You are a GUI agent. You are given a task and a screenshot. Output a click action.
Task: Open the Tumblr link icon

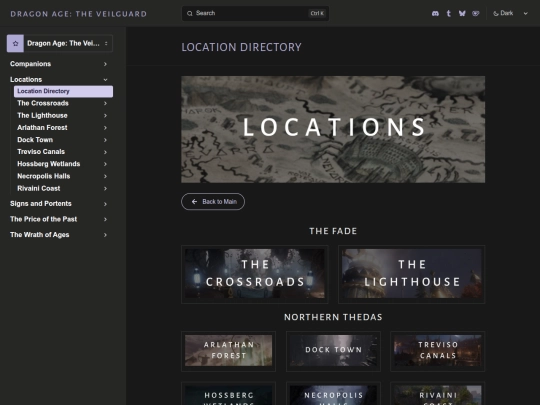click(448, 13)
